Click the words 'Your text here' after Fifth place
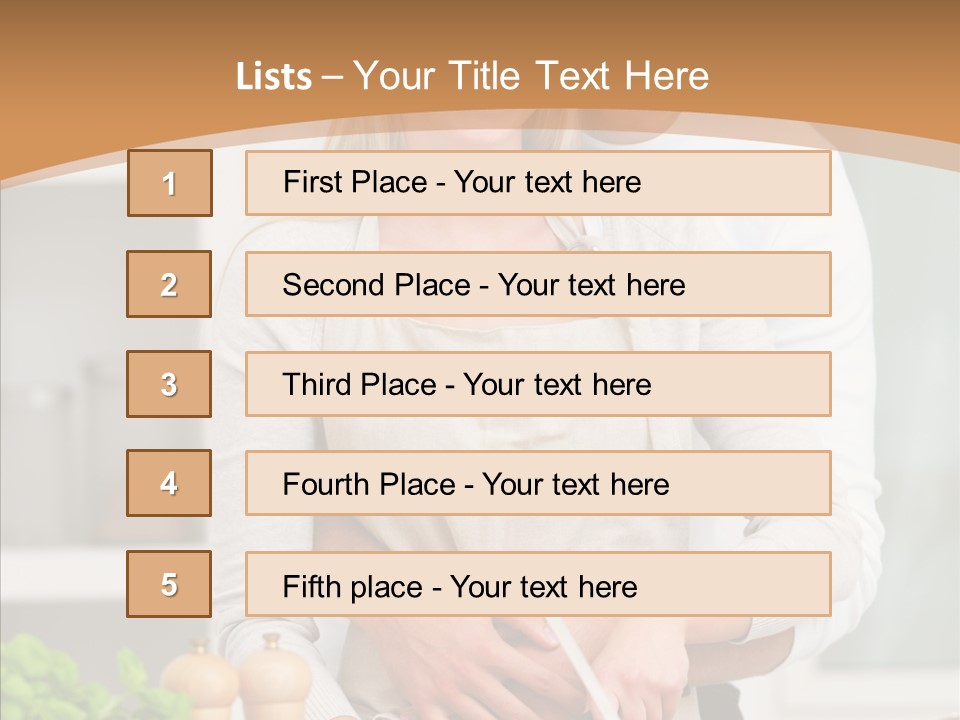 tap(545, 586)
